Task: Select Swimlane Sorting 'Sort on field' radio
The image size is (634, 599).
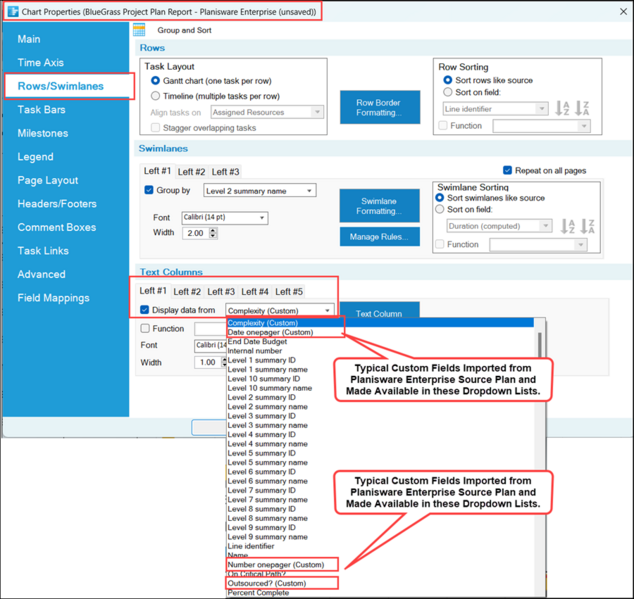Action: 440,209
